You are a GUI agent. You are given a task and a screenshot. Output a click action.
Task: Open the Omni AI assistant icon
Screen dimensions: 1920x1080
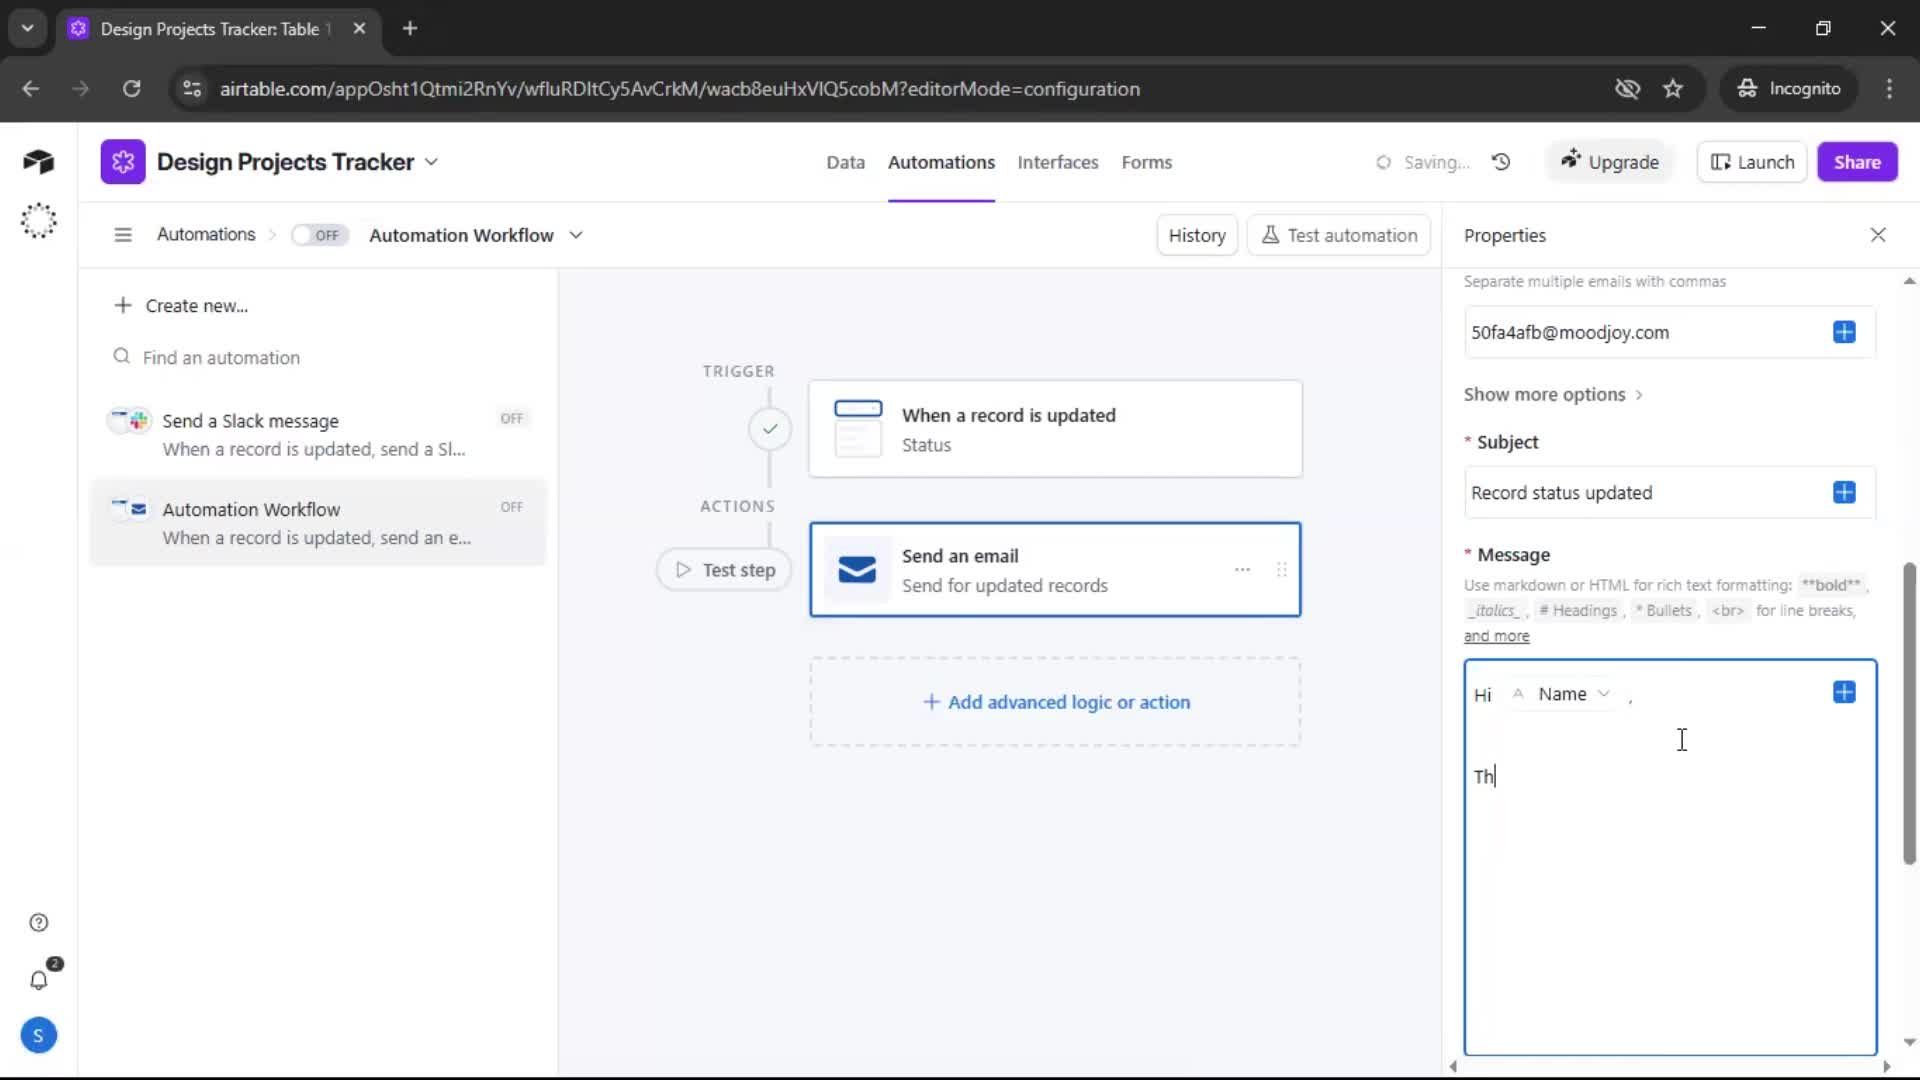[38, 220]
